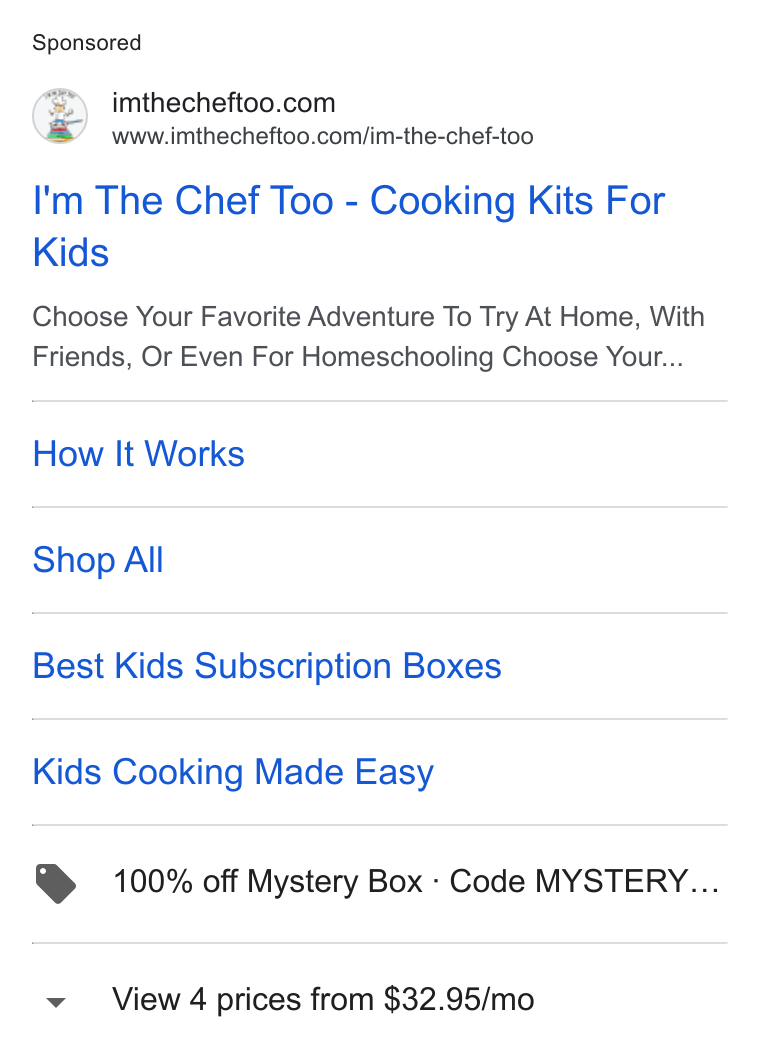This screenshot has height=1060, width=760.
Task: Select the Kids Cooking Made Easy link
Action: pyautogui.click(x=233, y=772)
